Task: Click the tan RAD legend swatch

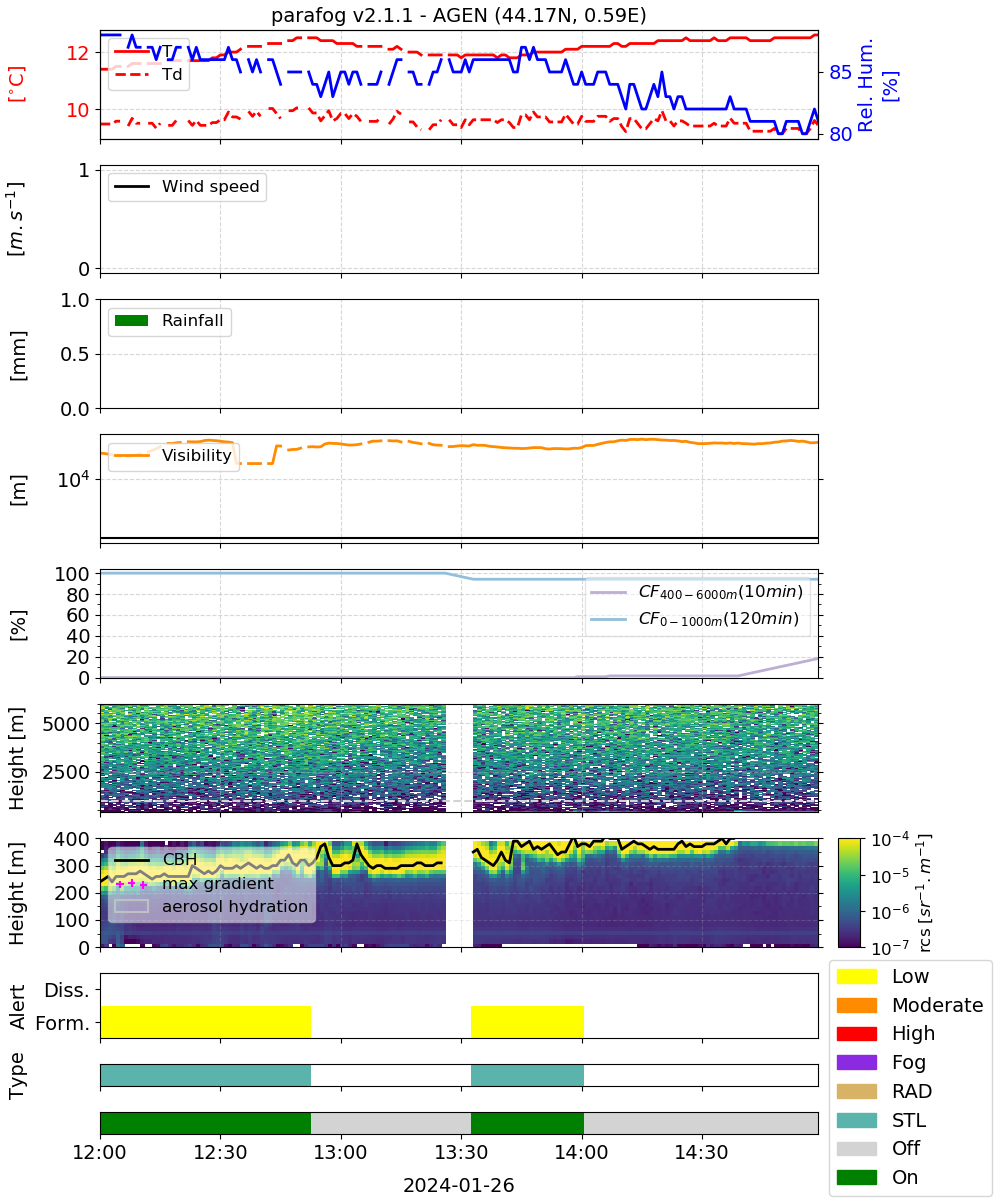Action: (x=857, y=1091)
